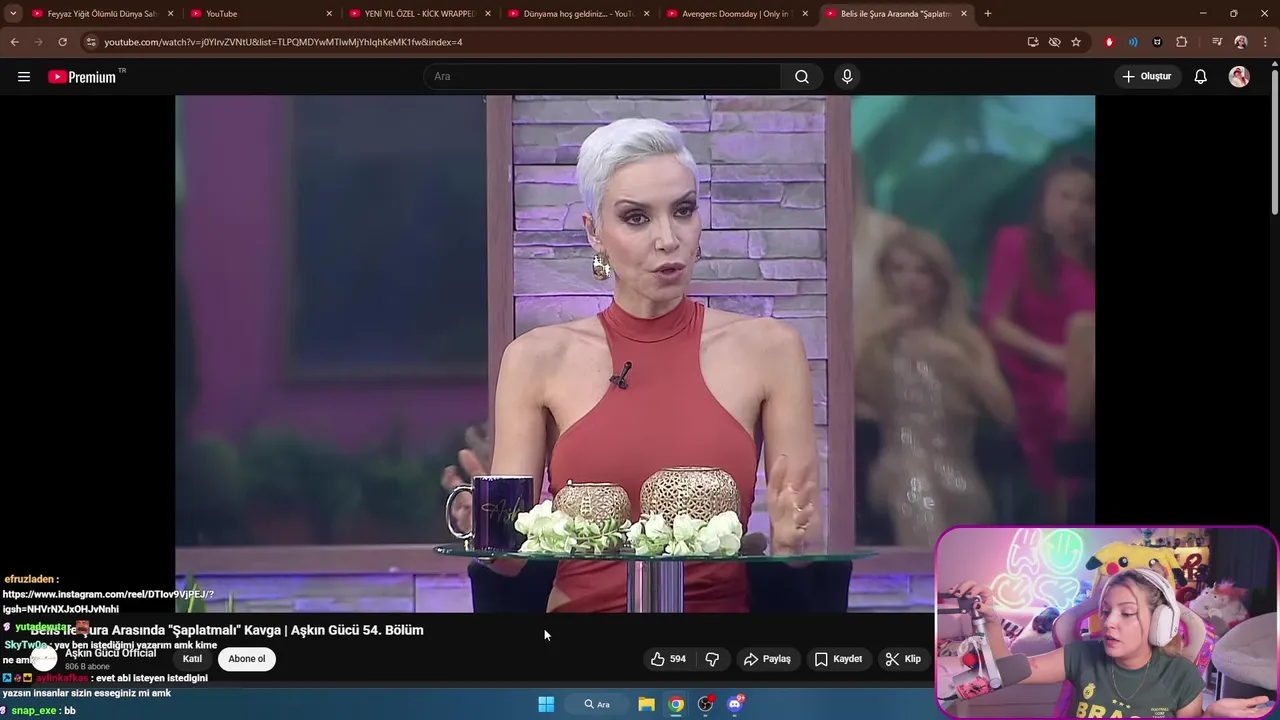Open the red extension icon in toolbar

pos(1109,42)
